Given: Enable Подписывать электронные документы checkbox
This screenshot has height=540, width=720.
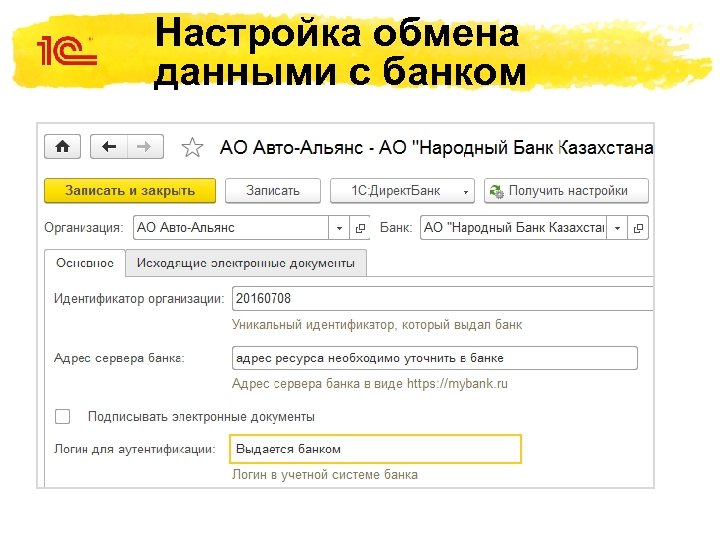Looking at the screenshot, I should (62, 416).
